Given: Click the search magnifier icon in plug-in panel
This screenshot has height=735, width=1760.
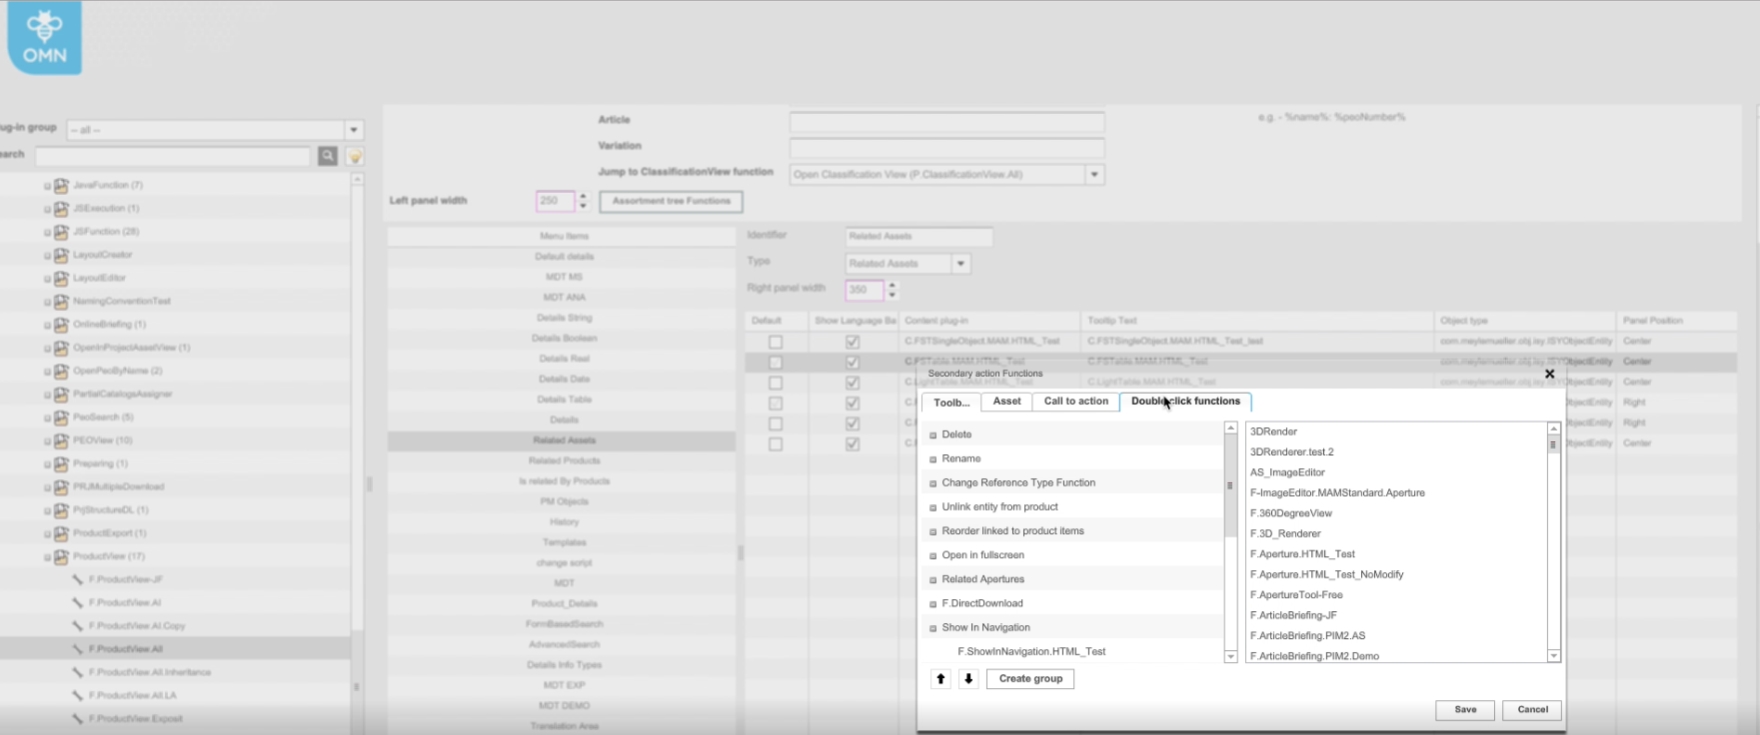Looking at the screenshot, I should coord(327,156).
